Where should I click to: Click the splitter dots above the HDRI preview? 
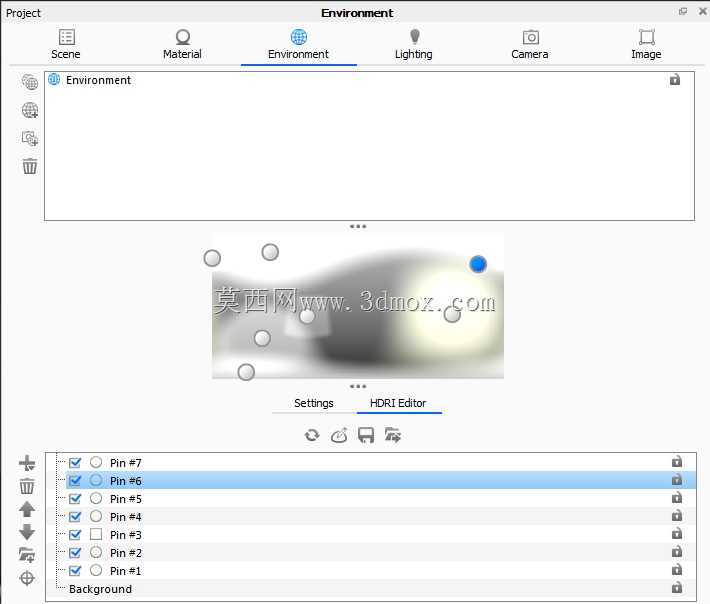point(358,226)
